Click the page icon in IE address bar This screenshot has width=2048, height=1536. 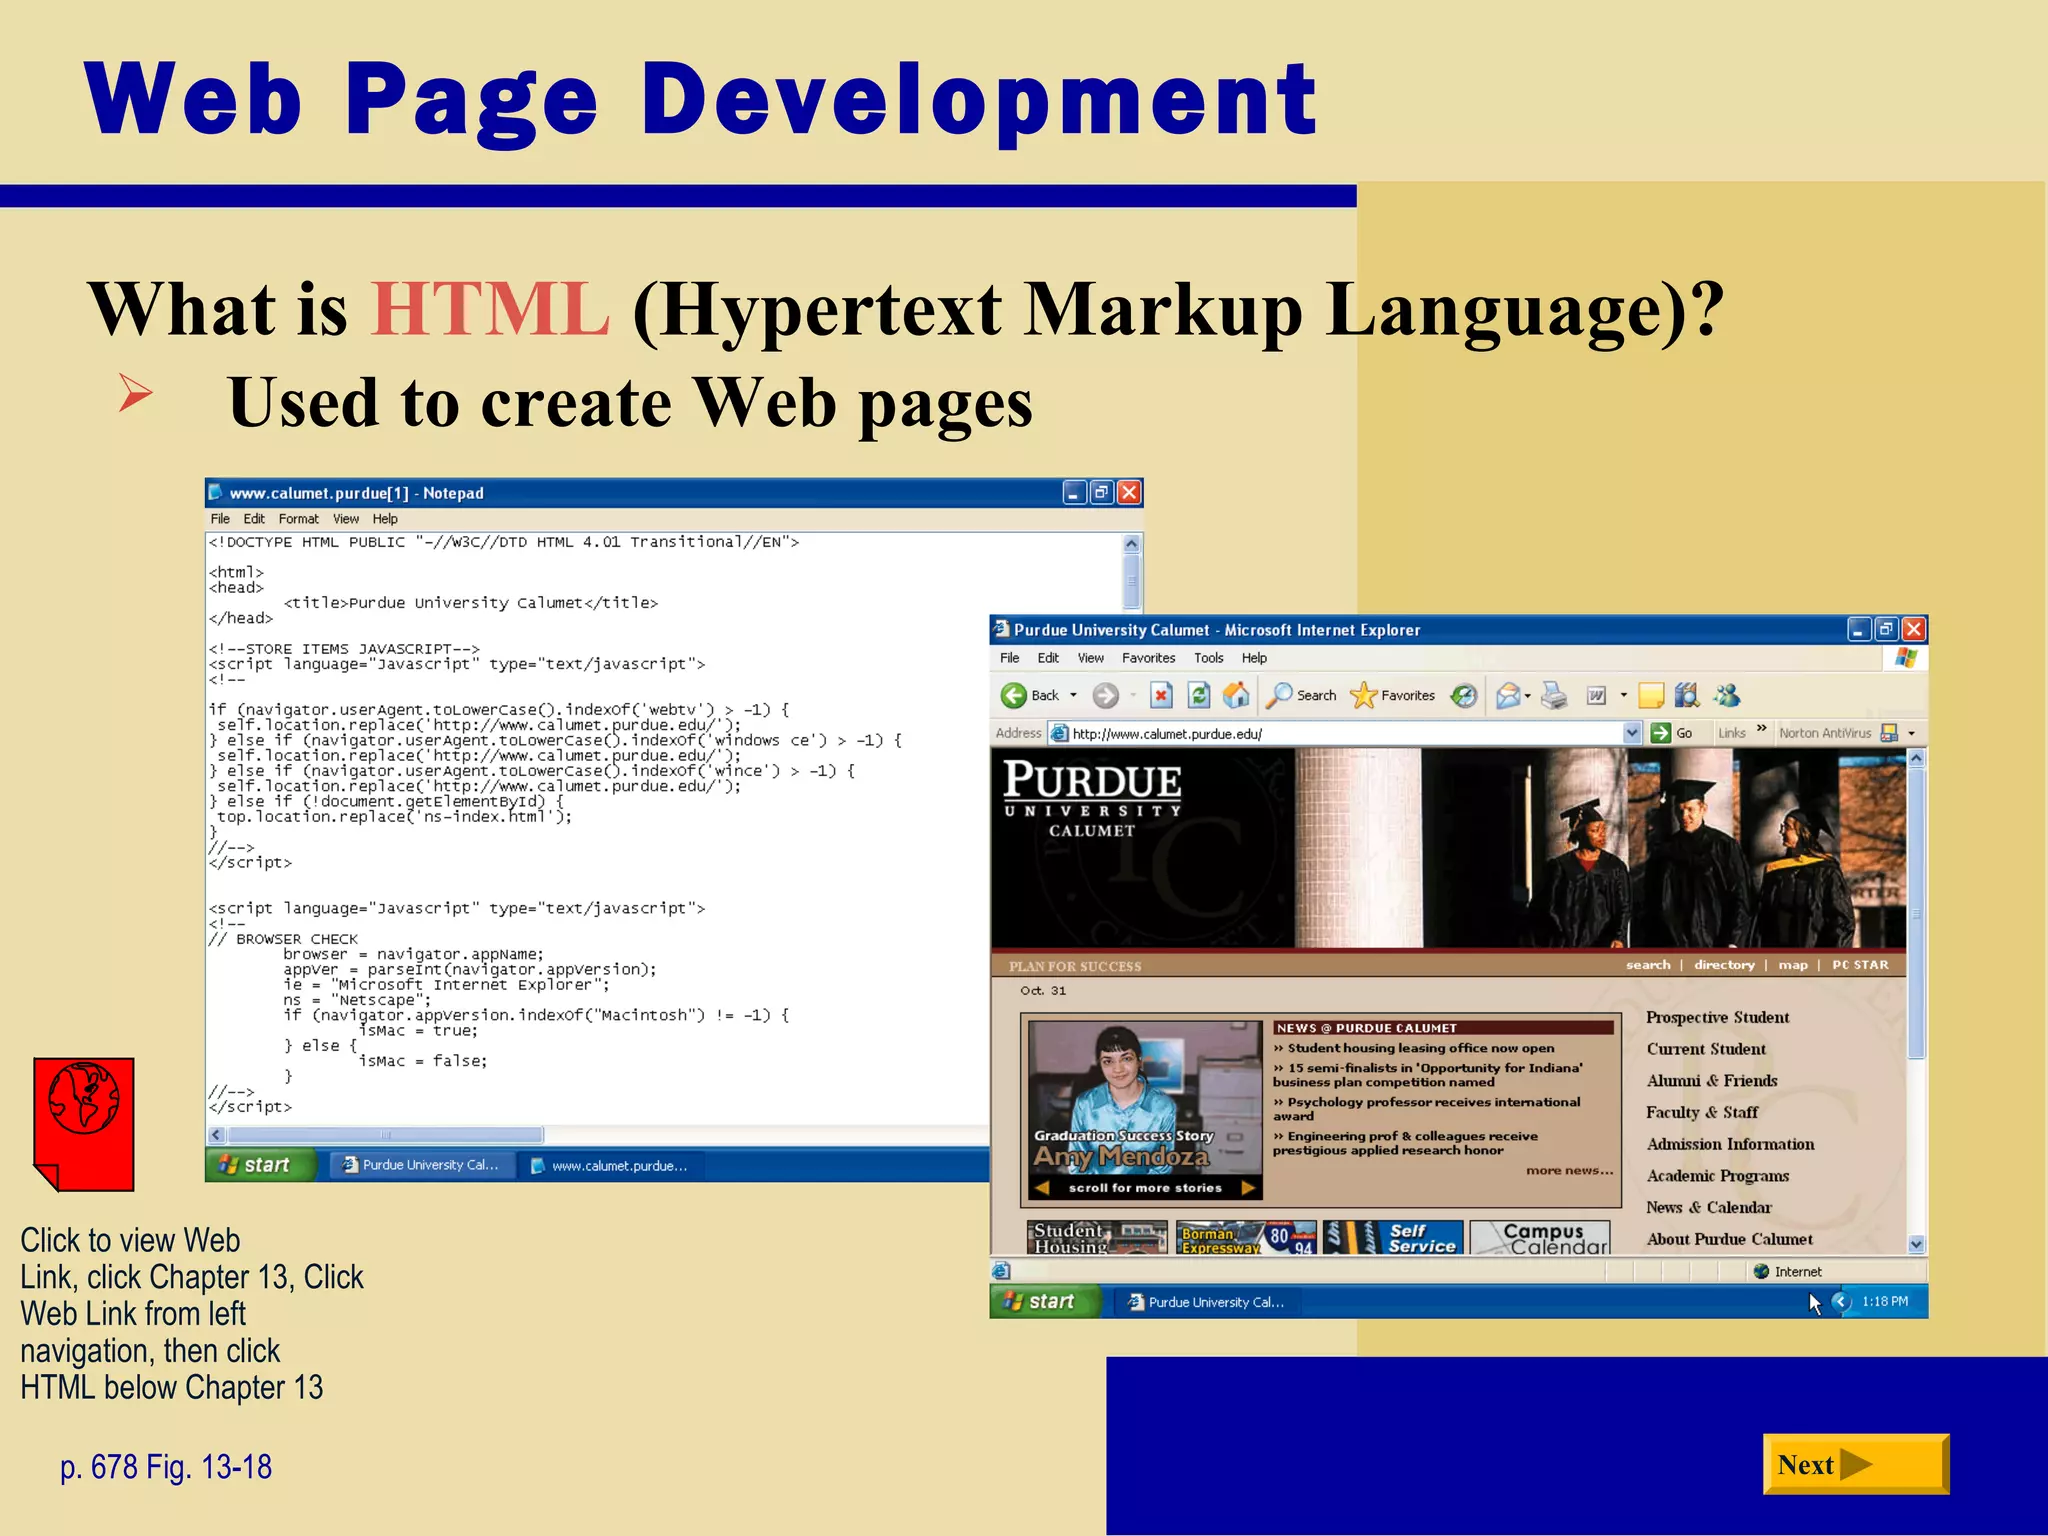tap(1059, 733)
